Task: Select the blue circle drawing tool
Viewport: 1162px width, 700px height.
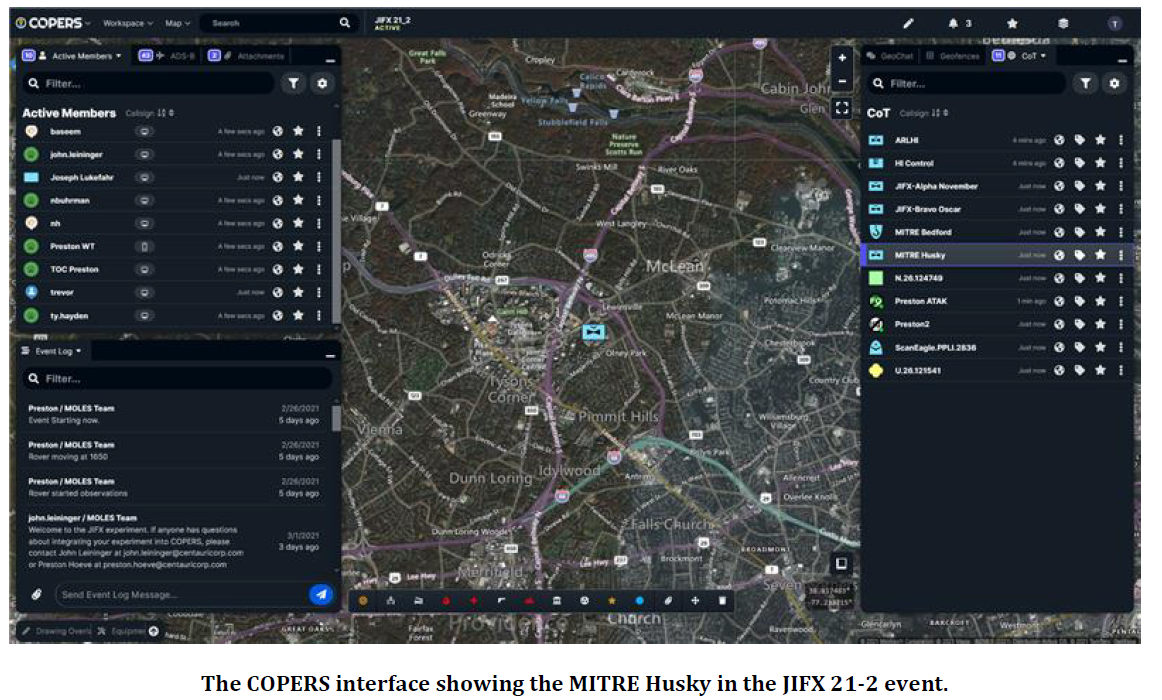Action: (x=640, y=601)
